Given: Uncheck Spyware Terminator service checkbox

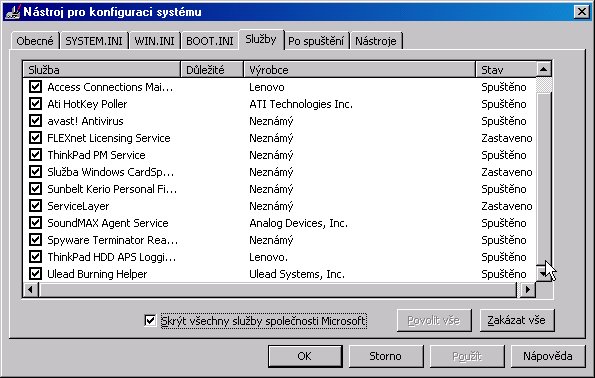Looking at the screenshot, I should (35, 239).
